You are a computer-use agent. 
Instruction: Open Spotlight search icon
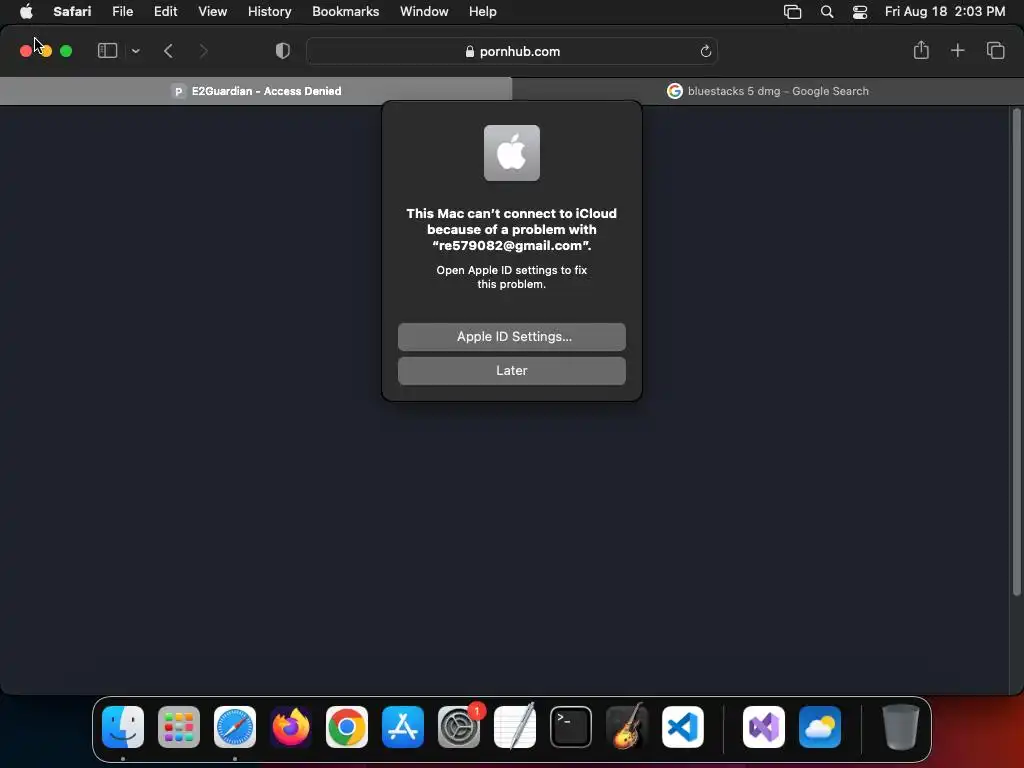coord(827,11)
